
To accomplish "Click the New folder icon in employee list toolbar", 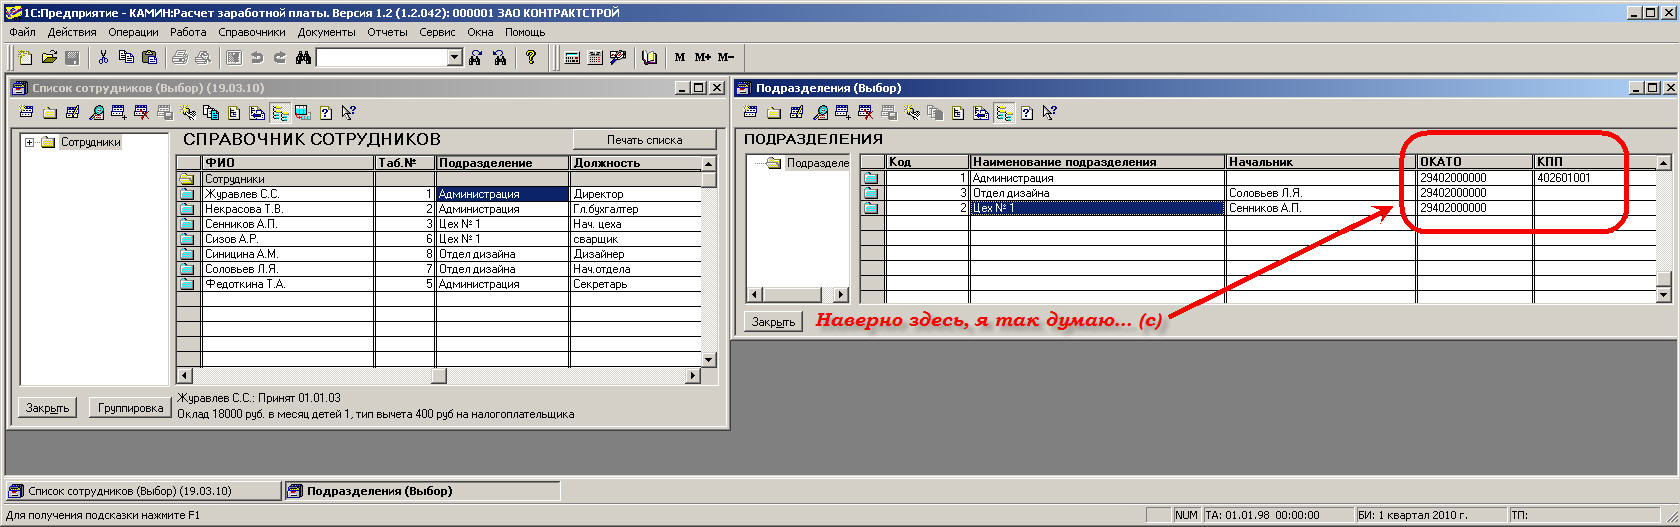I will tap(49, 113).
